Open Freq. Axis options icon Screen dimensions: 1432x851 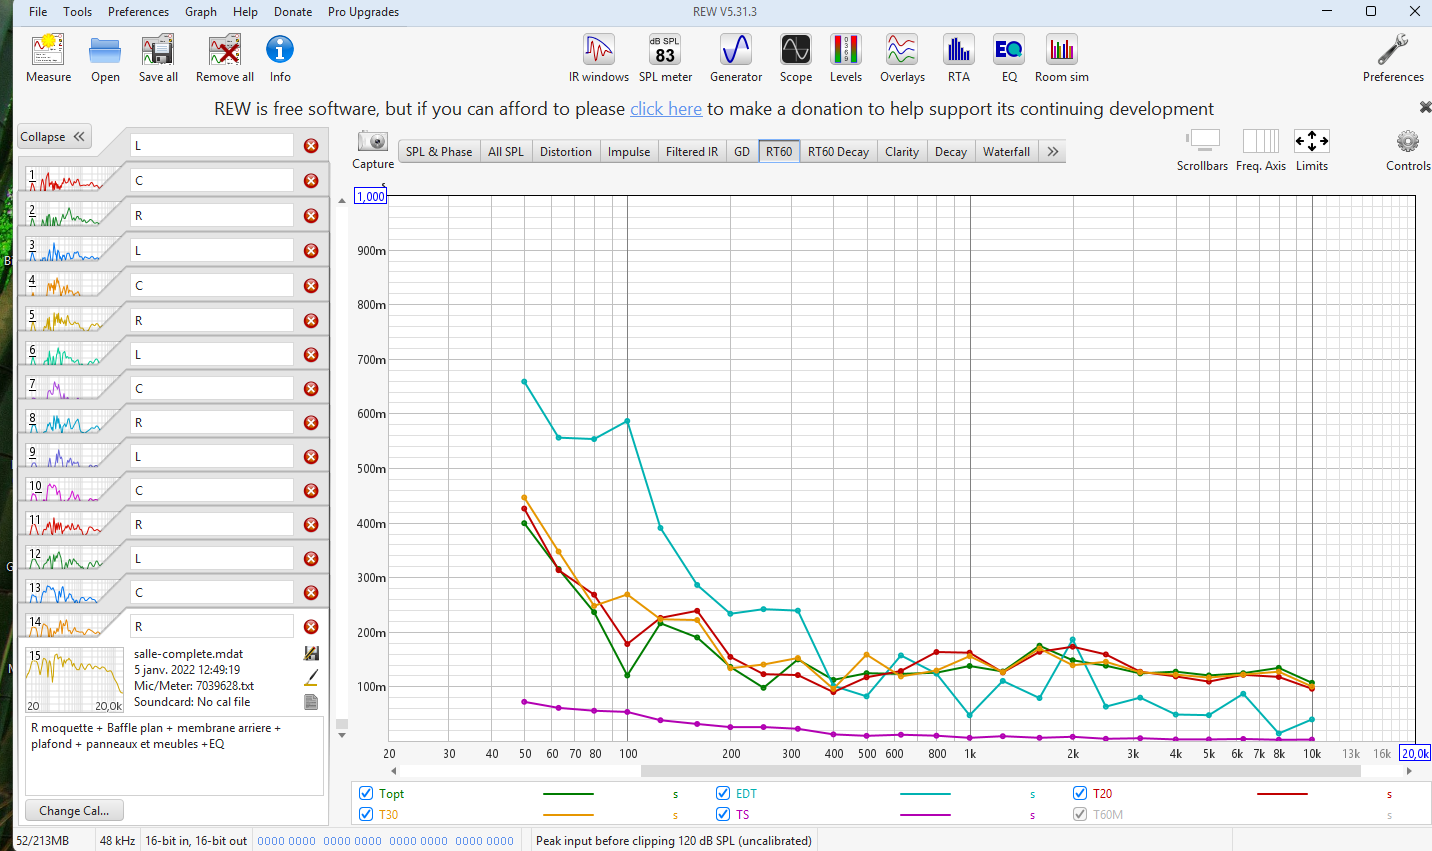pyautogui.click(x=1261, y=141)
